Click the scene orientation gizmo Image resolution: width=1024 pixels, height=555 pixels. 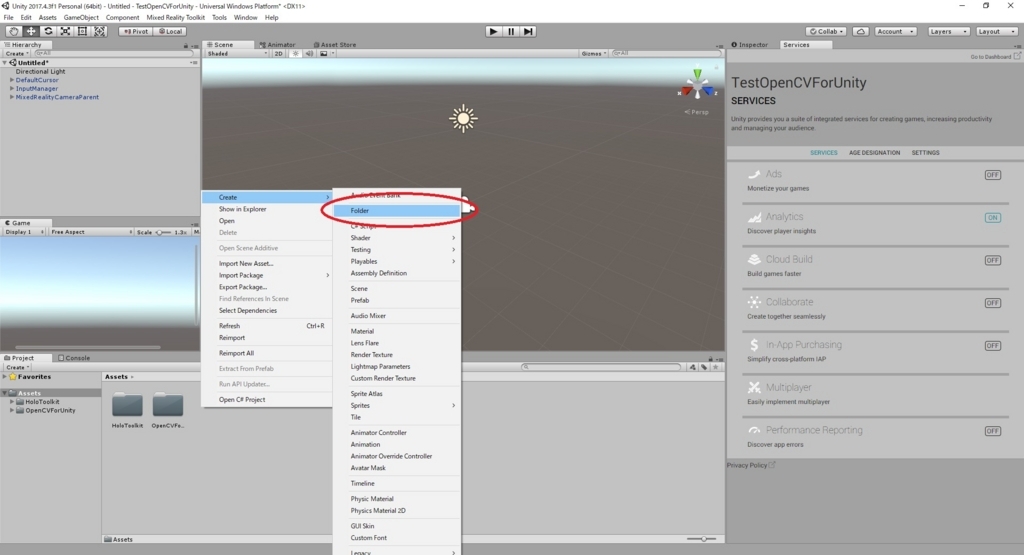[697, 86]
